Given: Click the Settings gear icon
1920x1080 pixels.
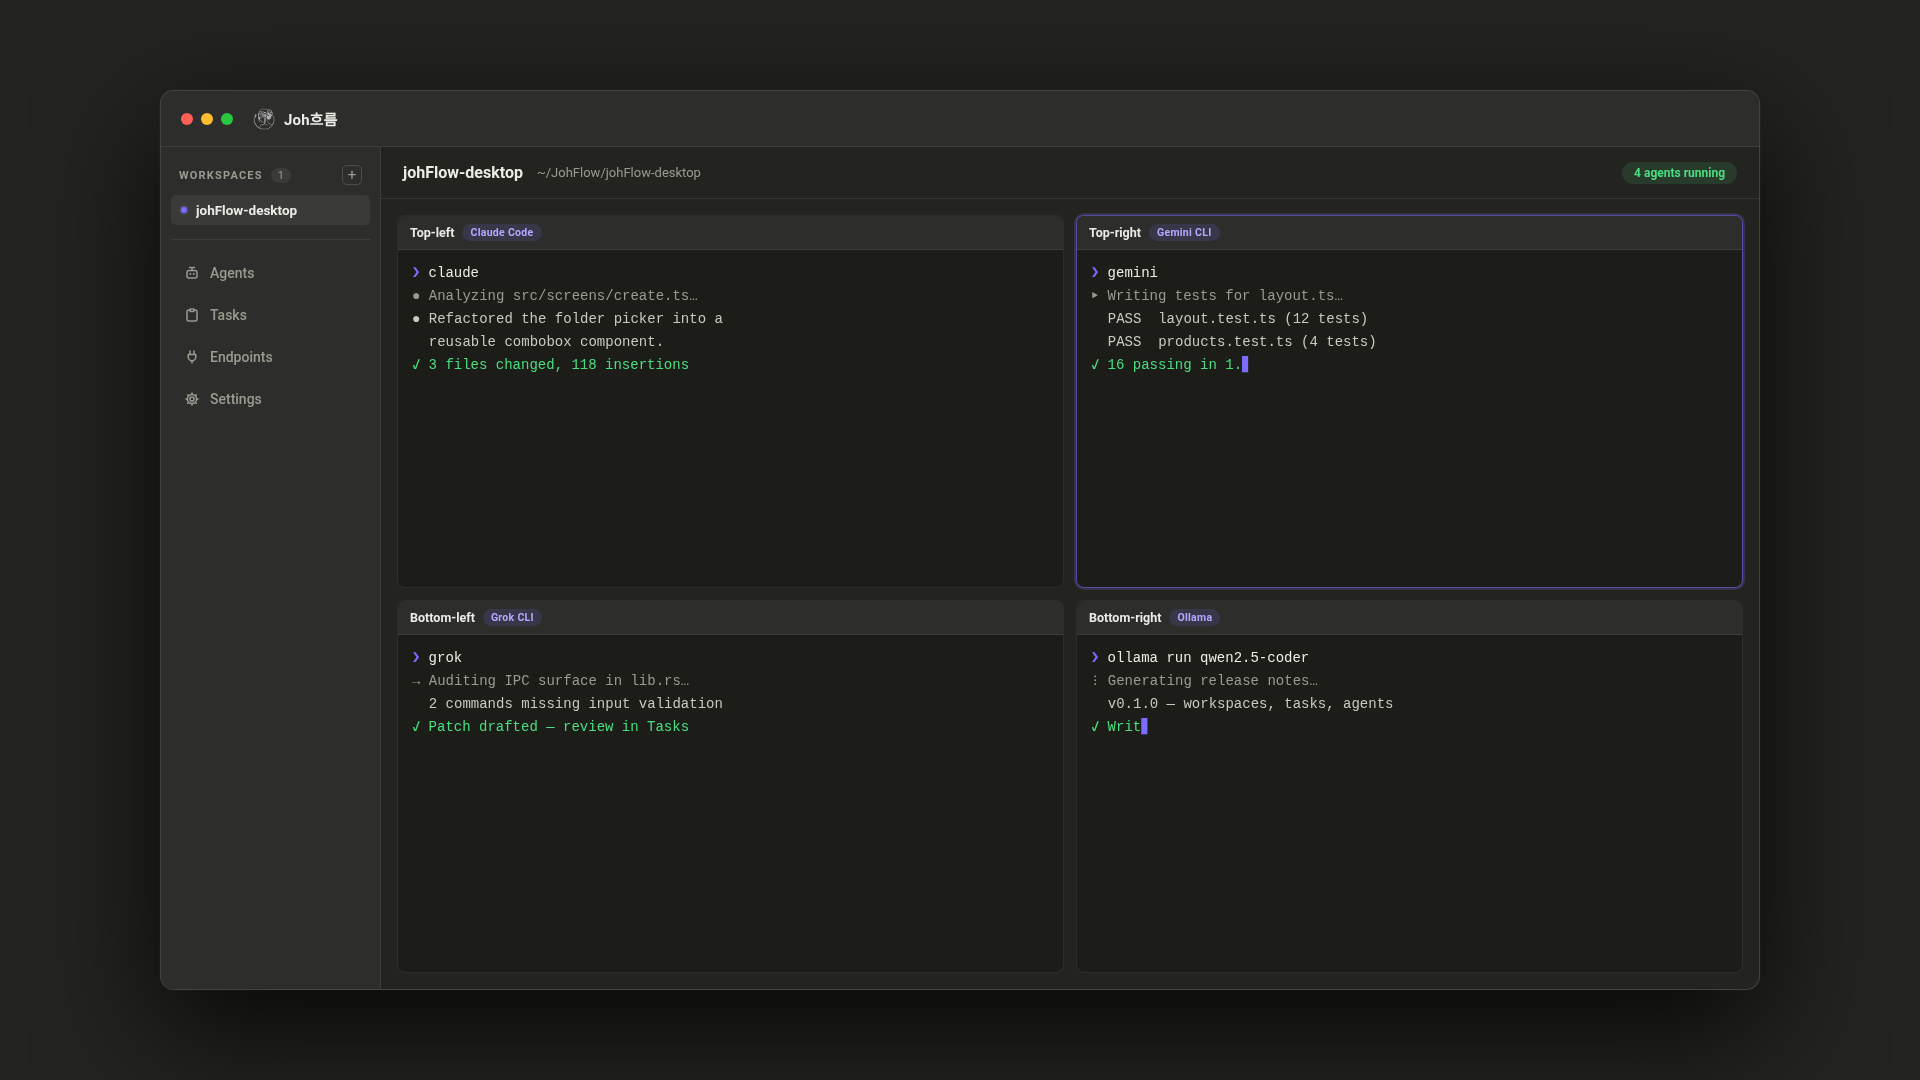Looking at the screenshot, I should click(192, 399).
